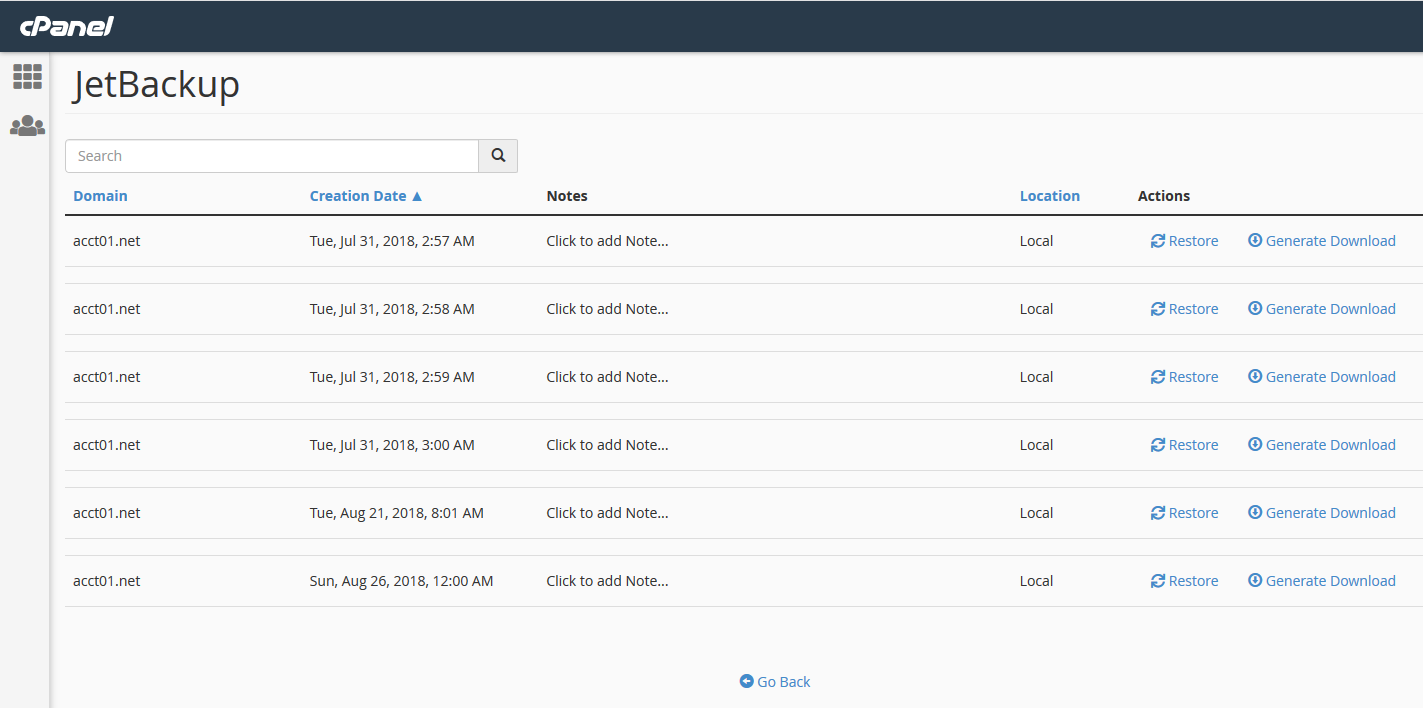Click the Notes column header

(x=567, y=196)
